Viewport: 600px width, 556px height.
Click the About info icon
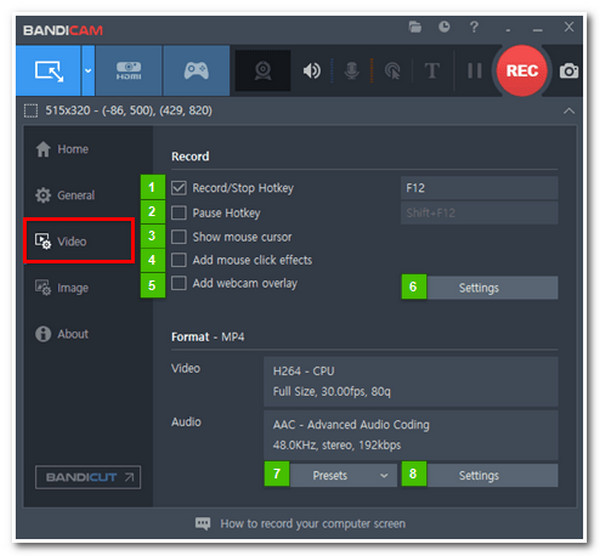pos(43,334)
